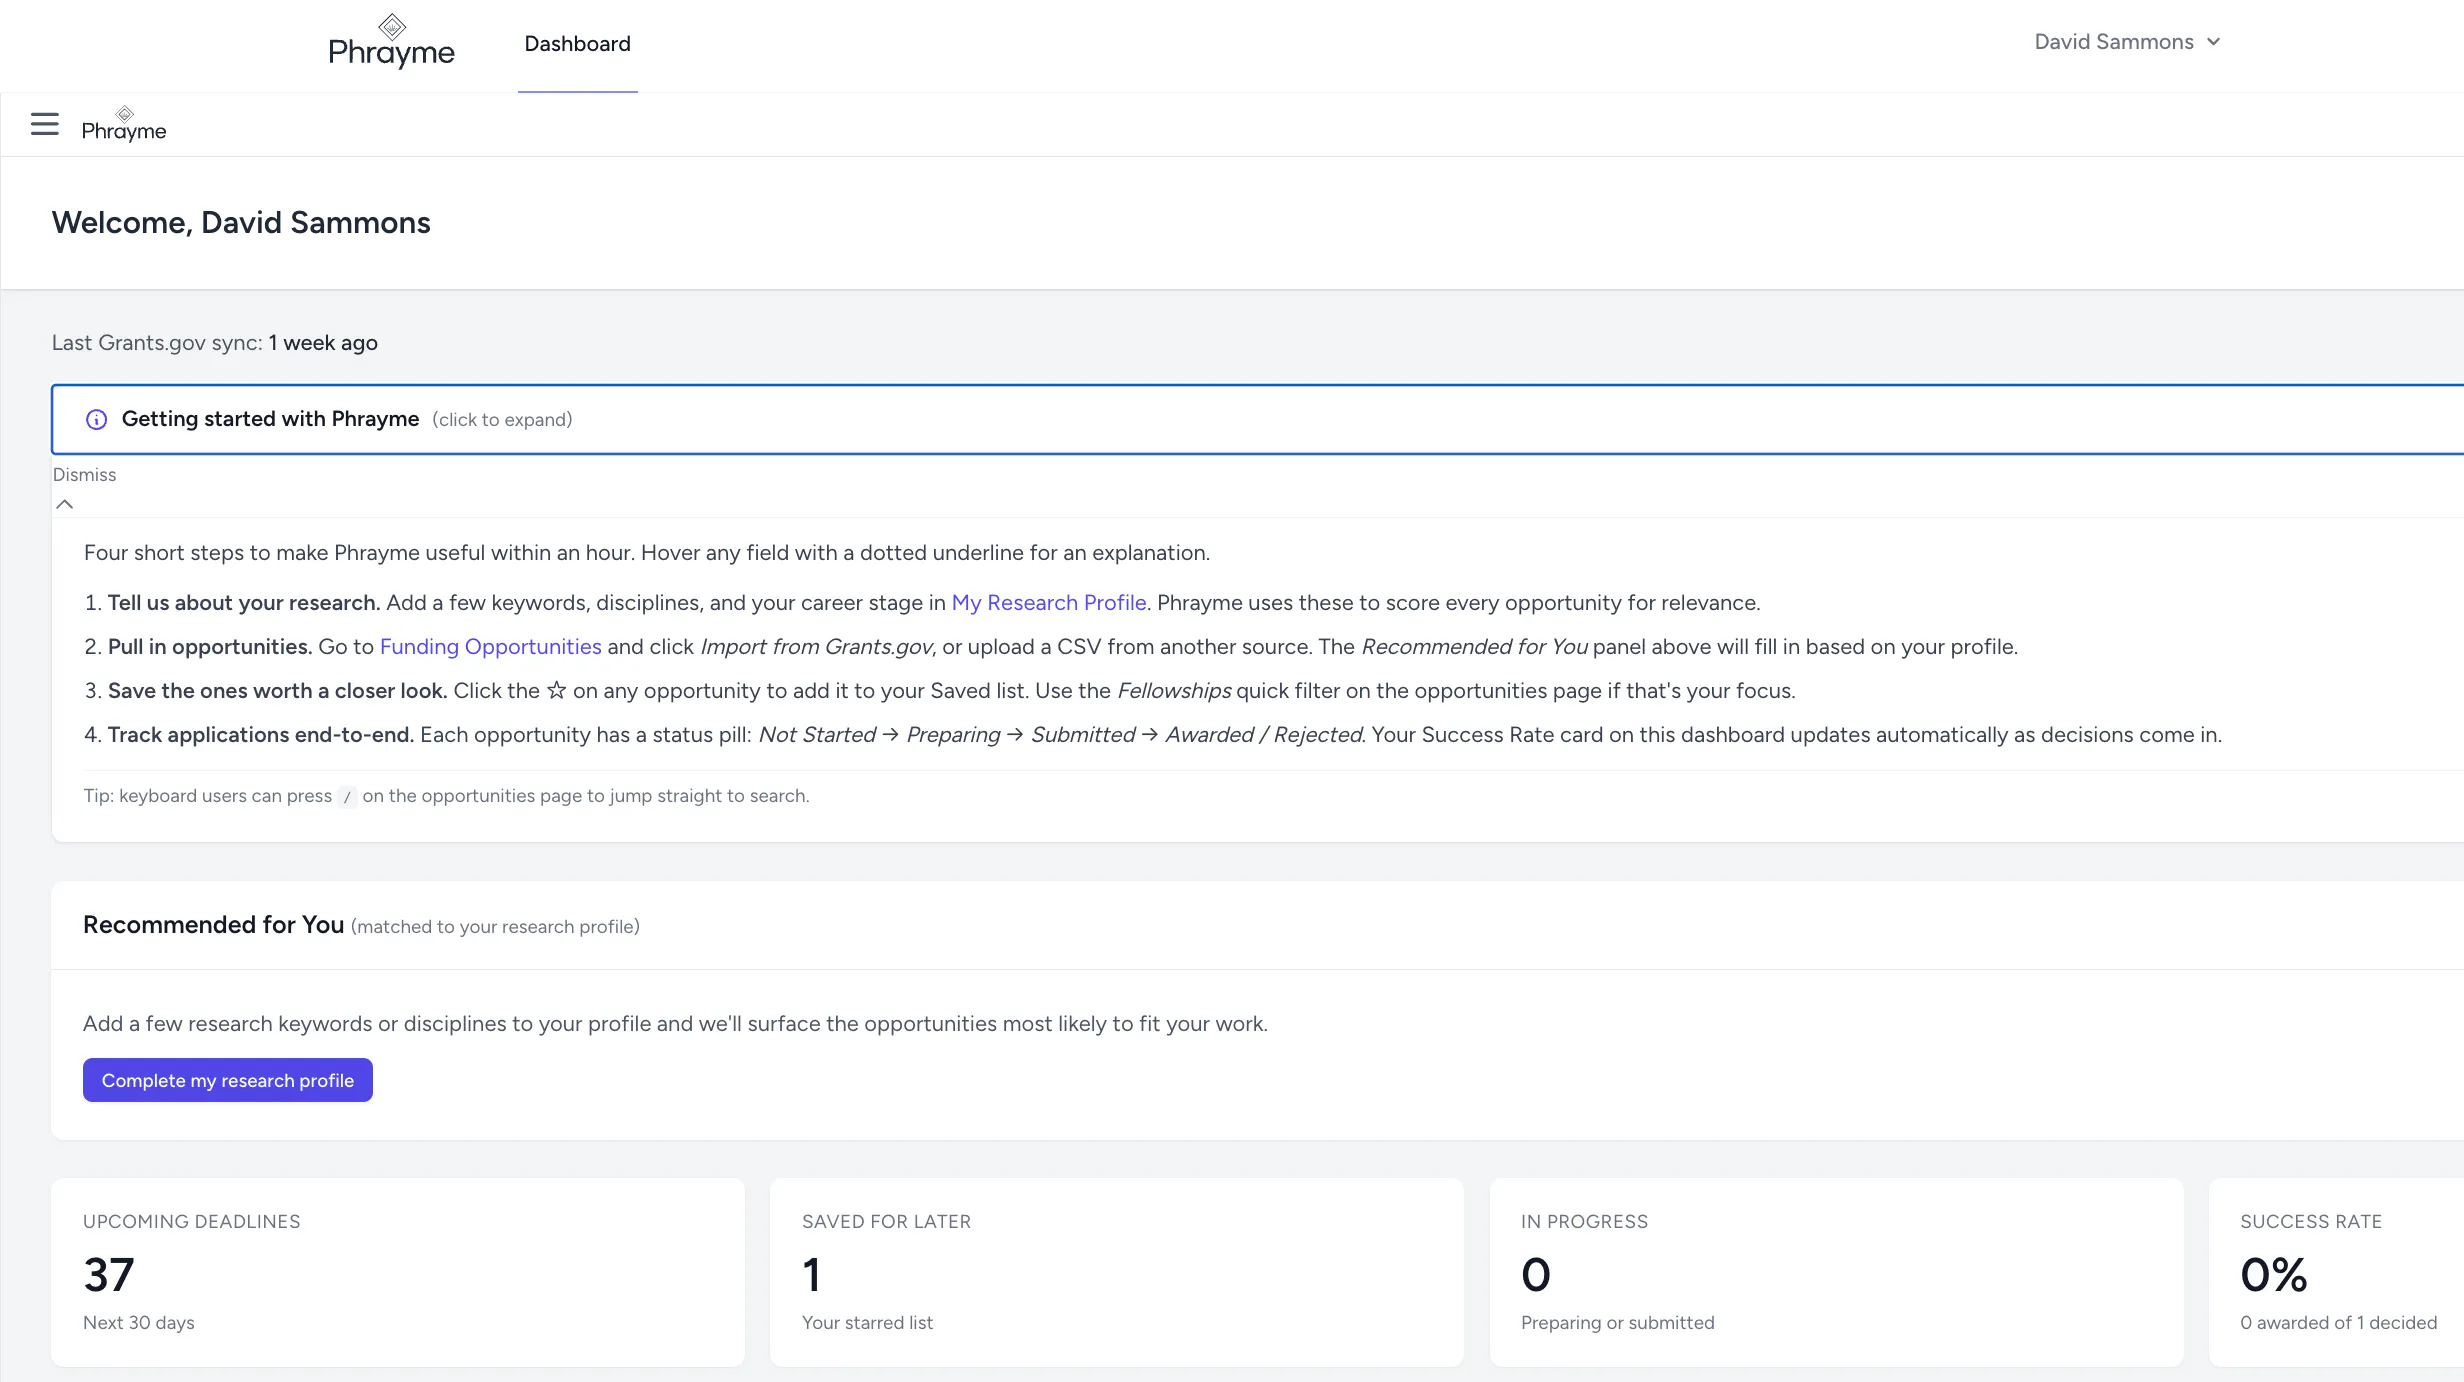Screen dimensions: 2464x1382
Task: Click the 'Last Grants.gov sync' status text
Action: [x=215, y=343]
